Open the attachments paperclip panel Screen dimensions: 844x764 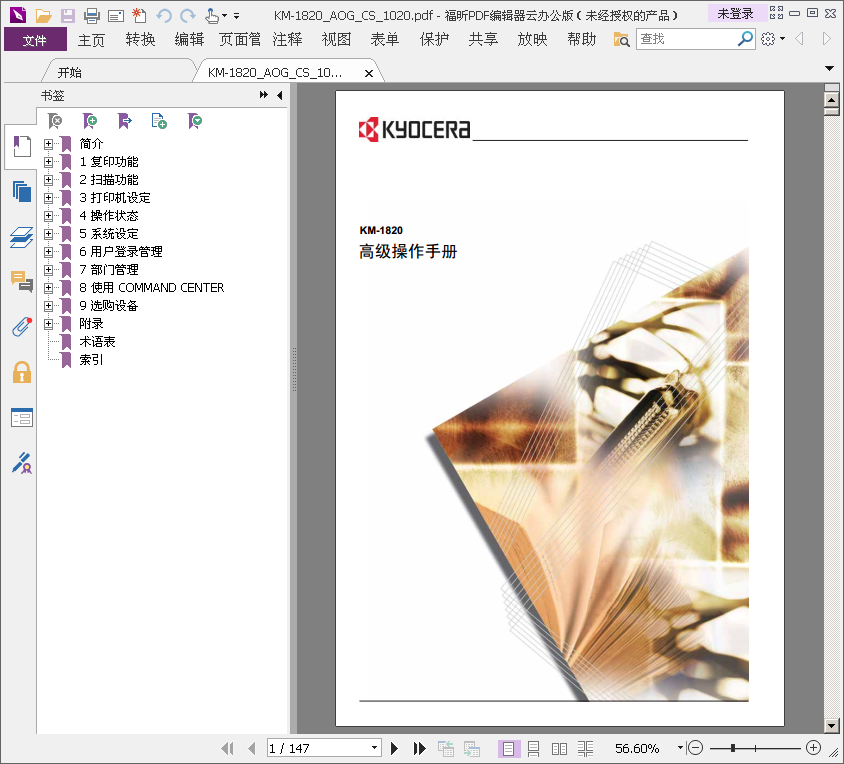click(x=22, y=327)
